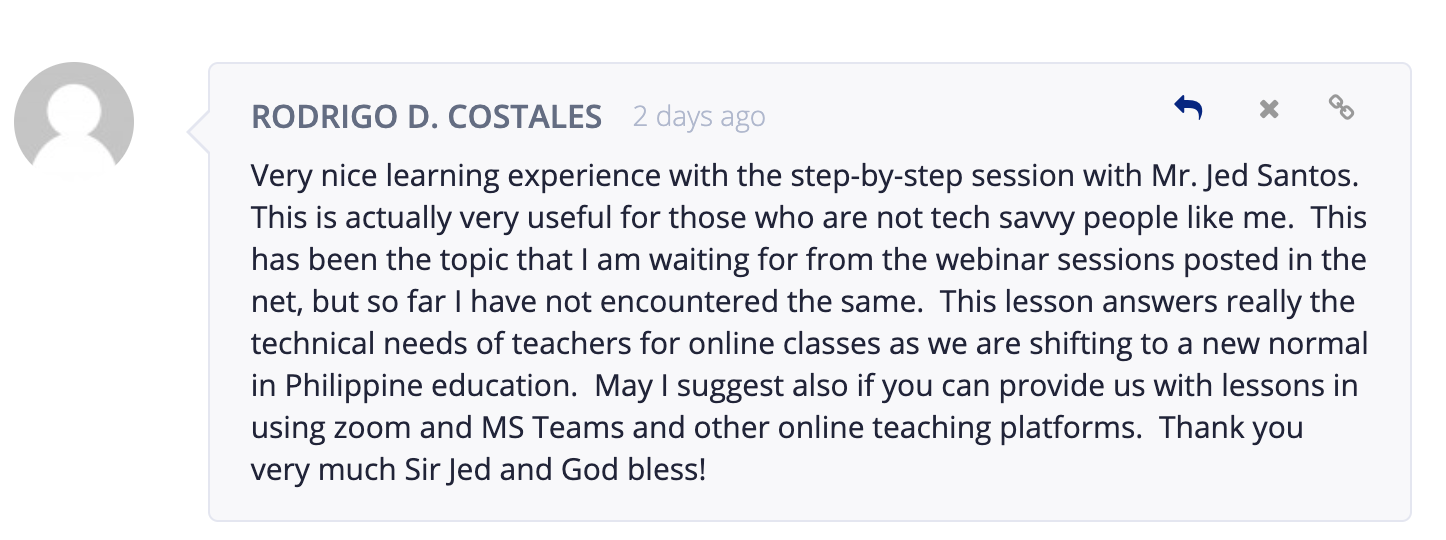Copy the comment permalink via the chain icon
Viewport: 1446px width, 540px height.
(x=1341, y=107)
